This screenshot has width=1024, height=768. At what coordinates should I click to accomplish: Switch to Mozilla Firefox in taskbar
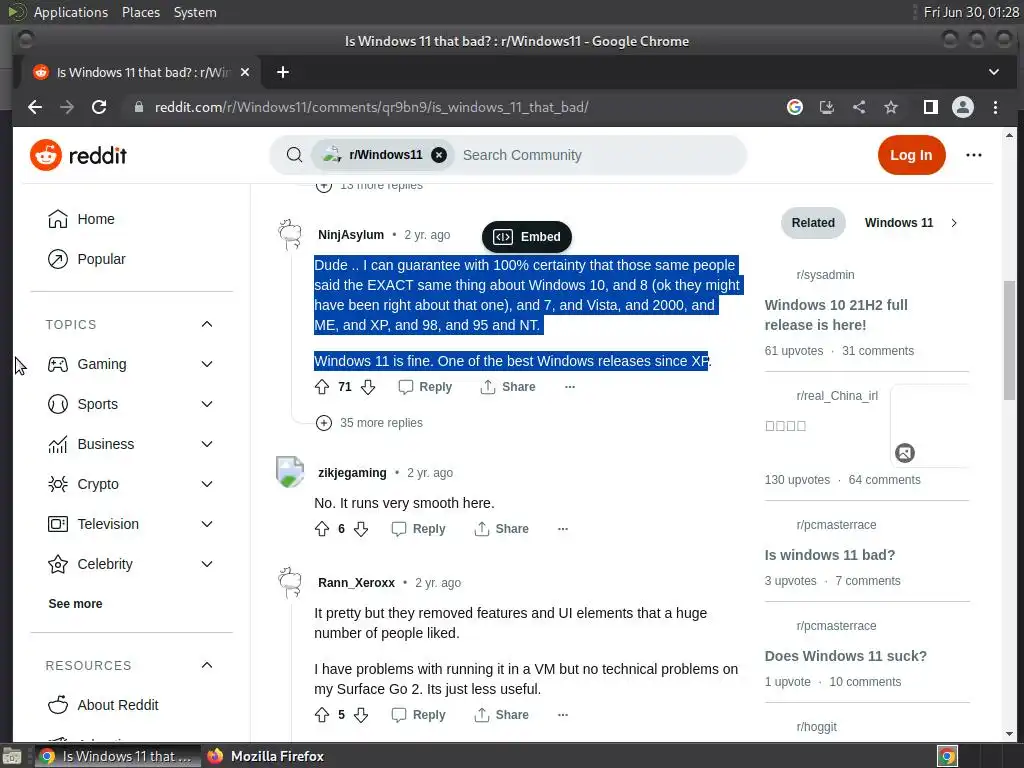pyautogui.click(x=266, y=756)
